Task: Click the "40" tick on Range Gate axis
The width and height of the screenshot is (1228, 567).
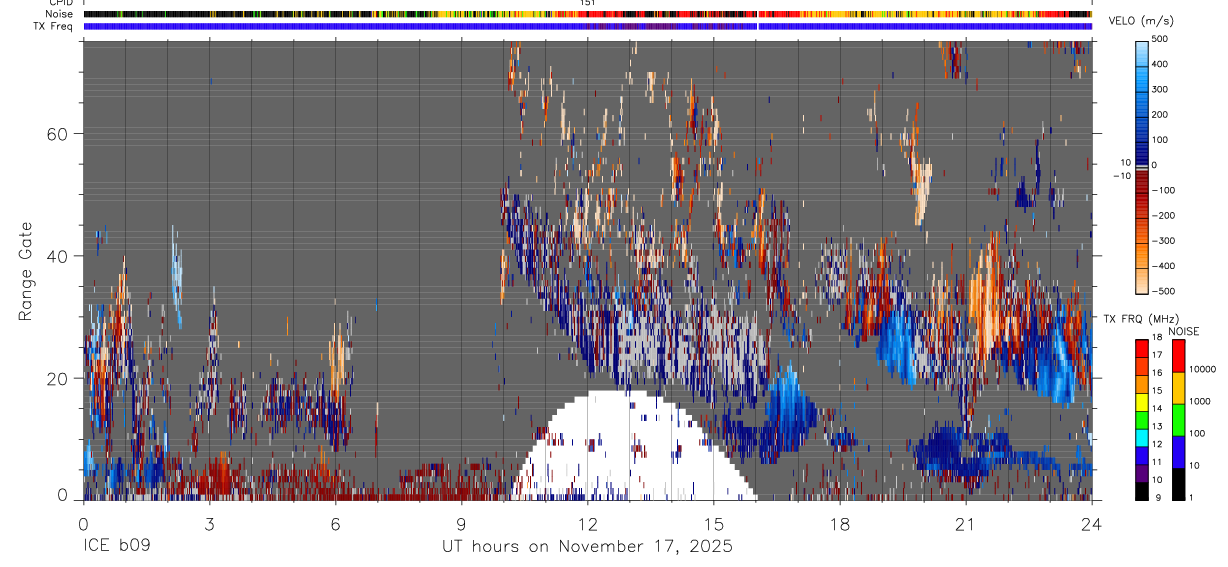Action: [56, 256]
